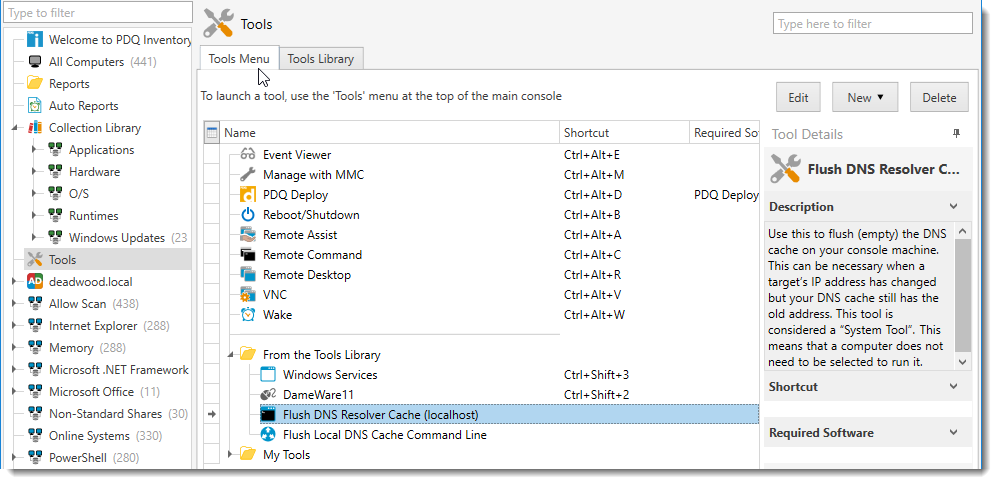
Task: Collapse the Description section chevron
Action: pos(954,206)
